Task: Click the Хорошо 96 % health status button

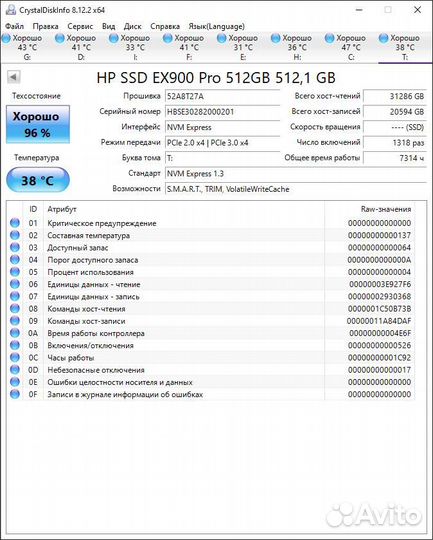Action: click(x=38, y=124)
